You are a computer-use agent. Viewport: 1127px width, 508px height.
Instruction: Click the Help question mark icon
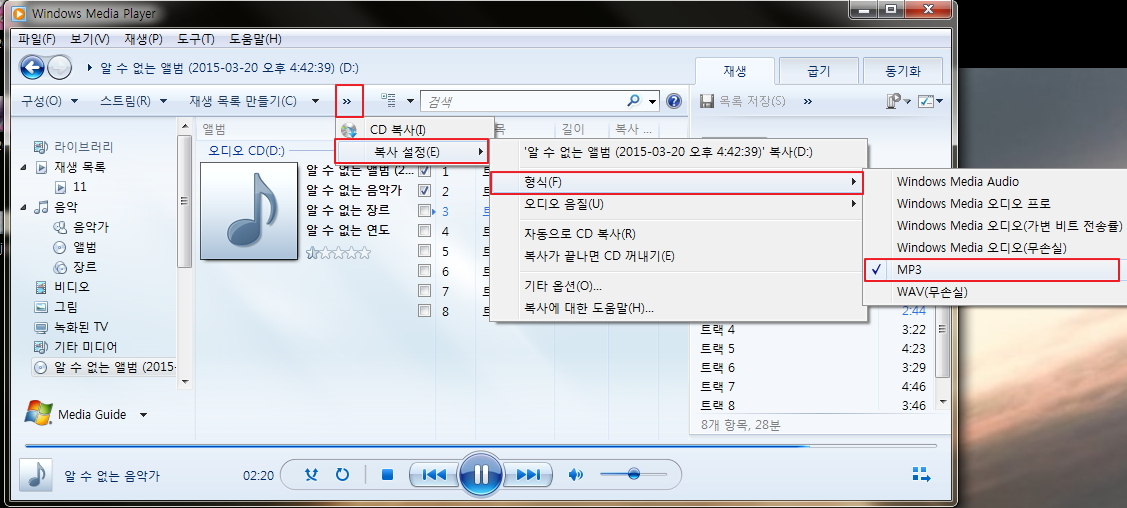[673, 101]
